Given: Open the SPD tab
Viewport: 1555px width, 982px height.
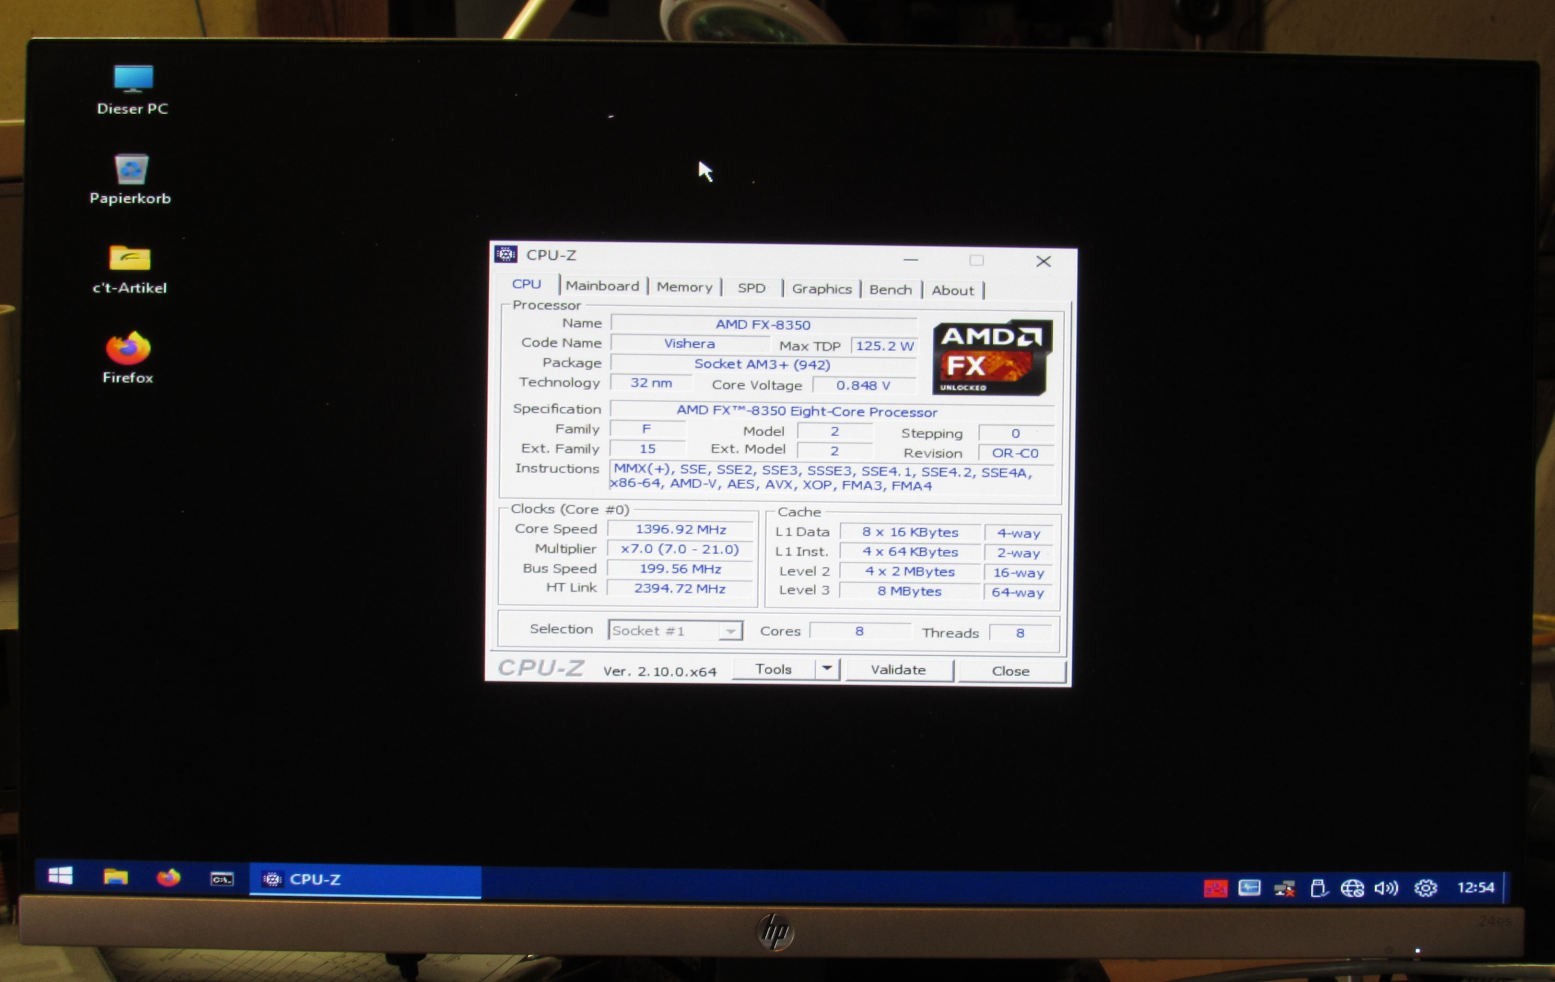Looking at the screenshot, I should (751, 288).
